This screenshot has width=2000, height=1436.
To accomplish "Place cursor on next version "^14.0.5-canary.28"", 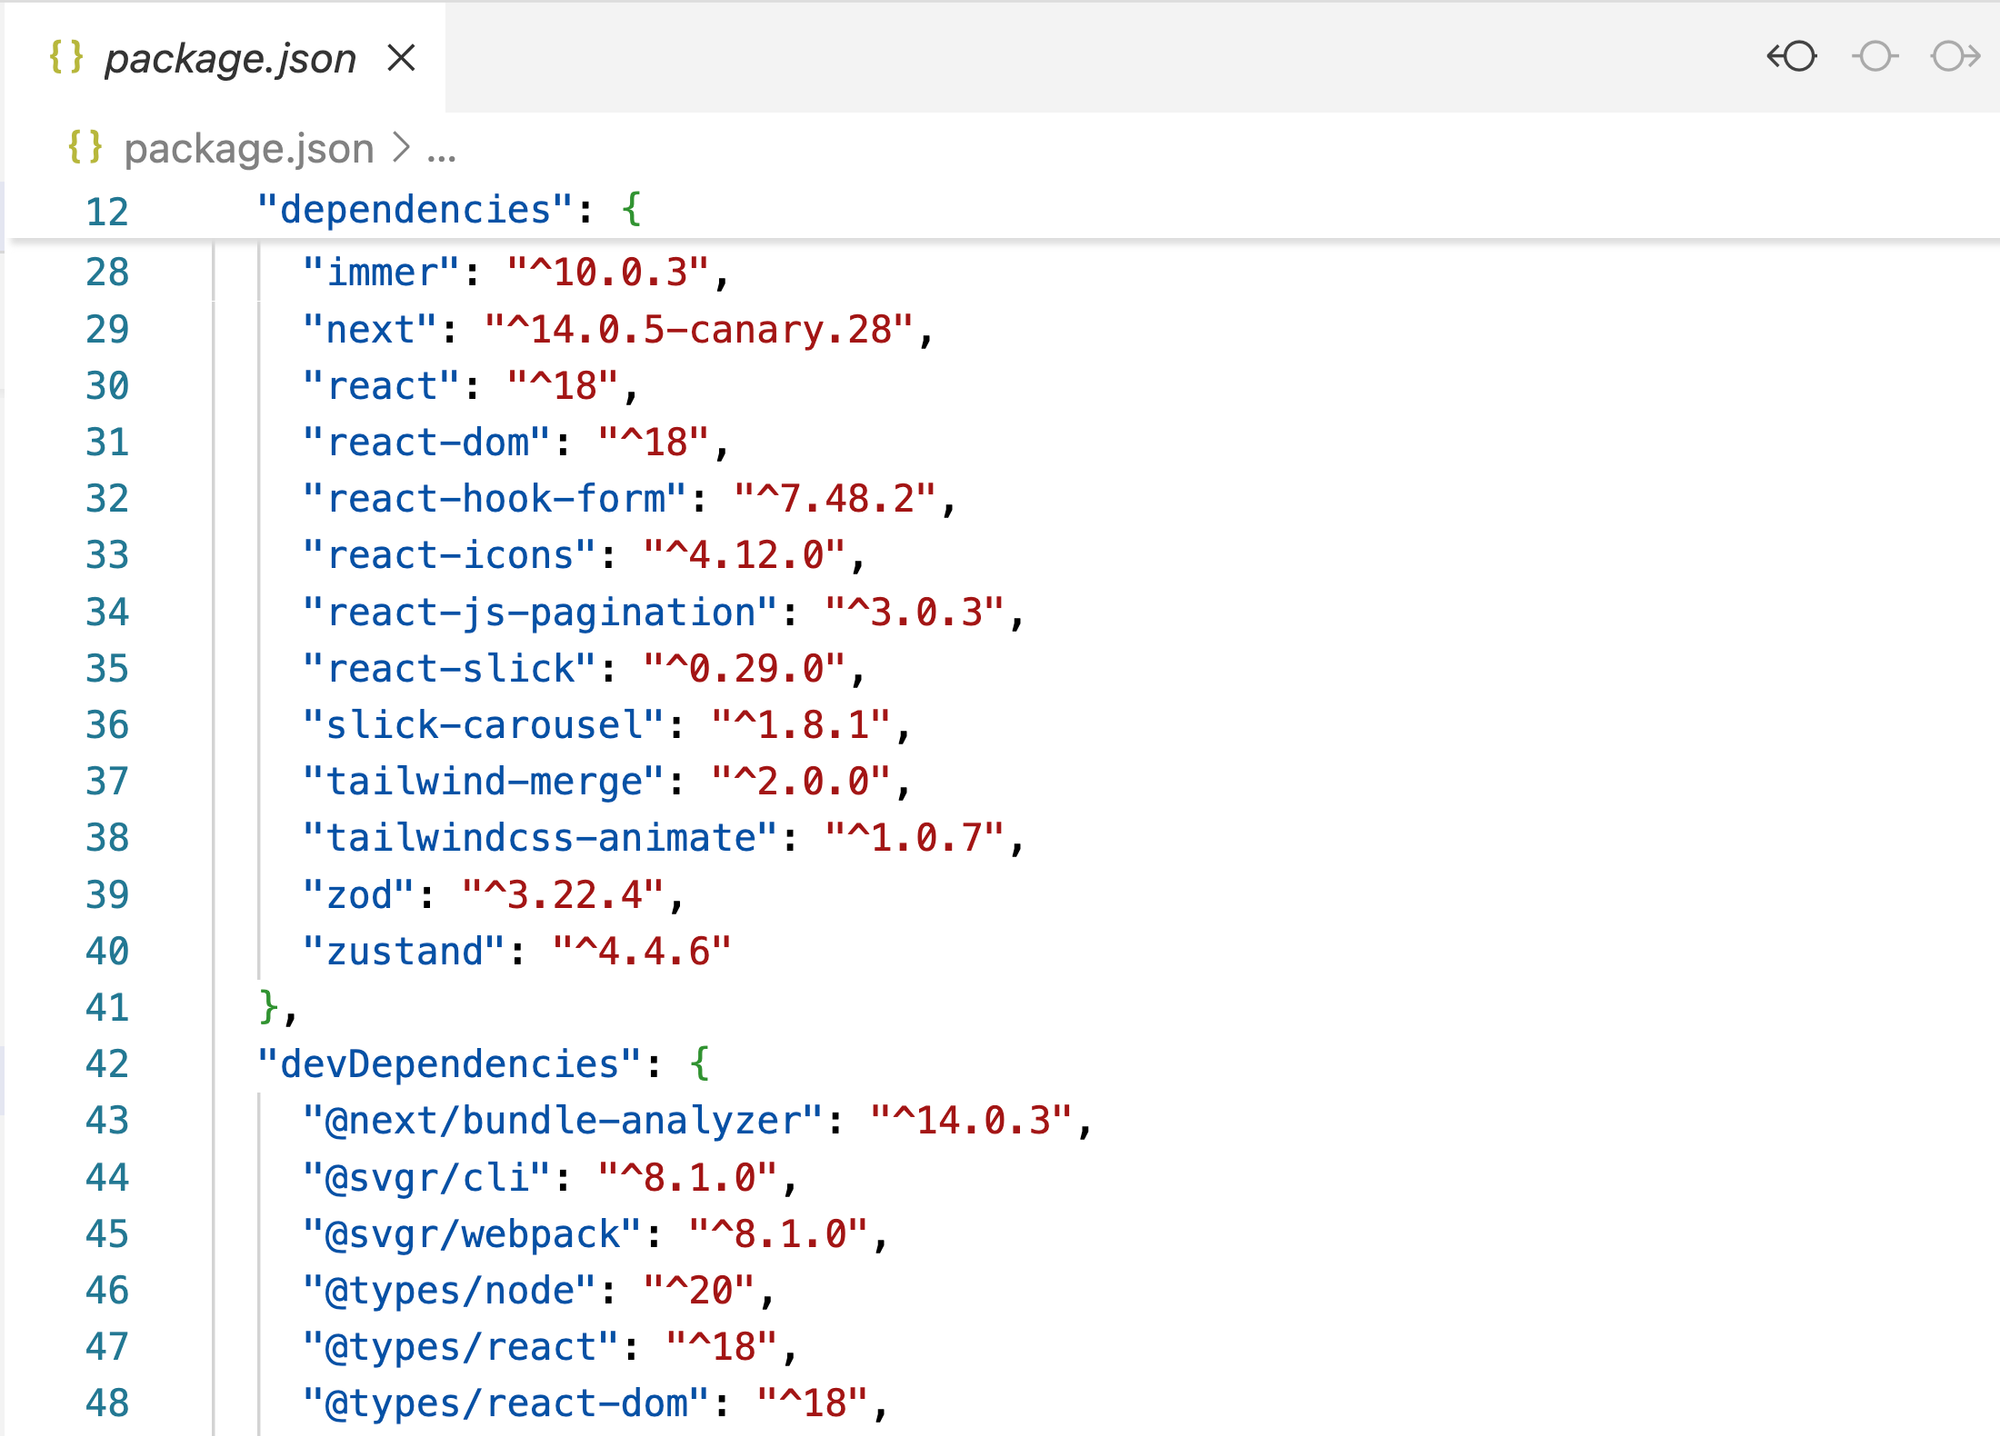I will (x=698, y=329).
